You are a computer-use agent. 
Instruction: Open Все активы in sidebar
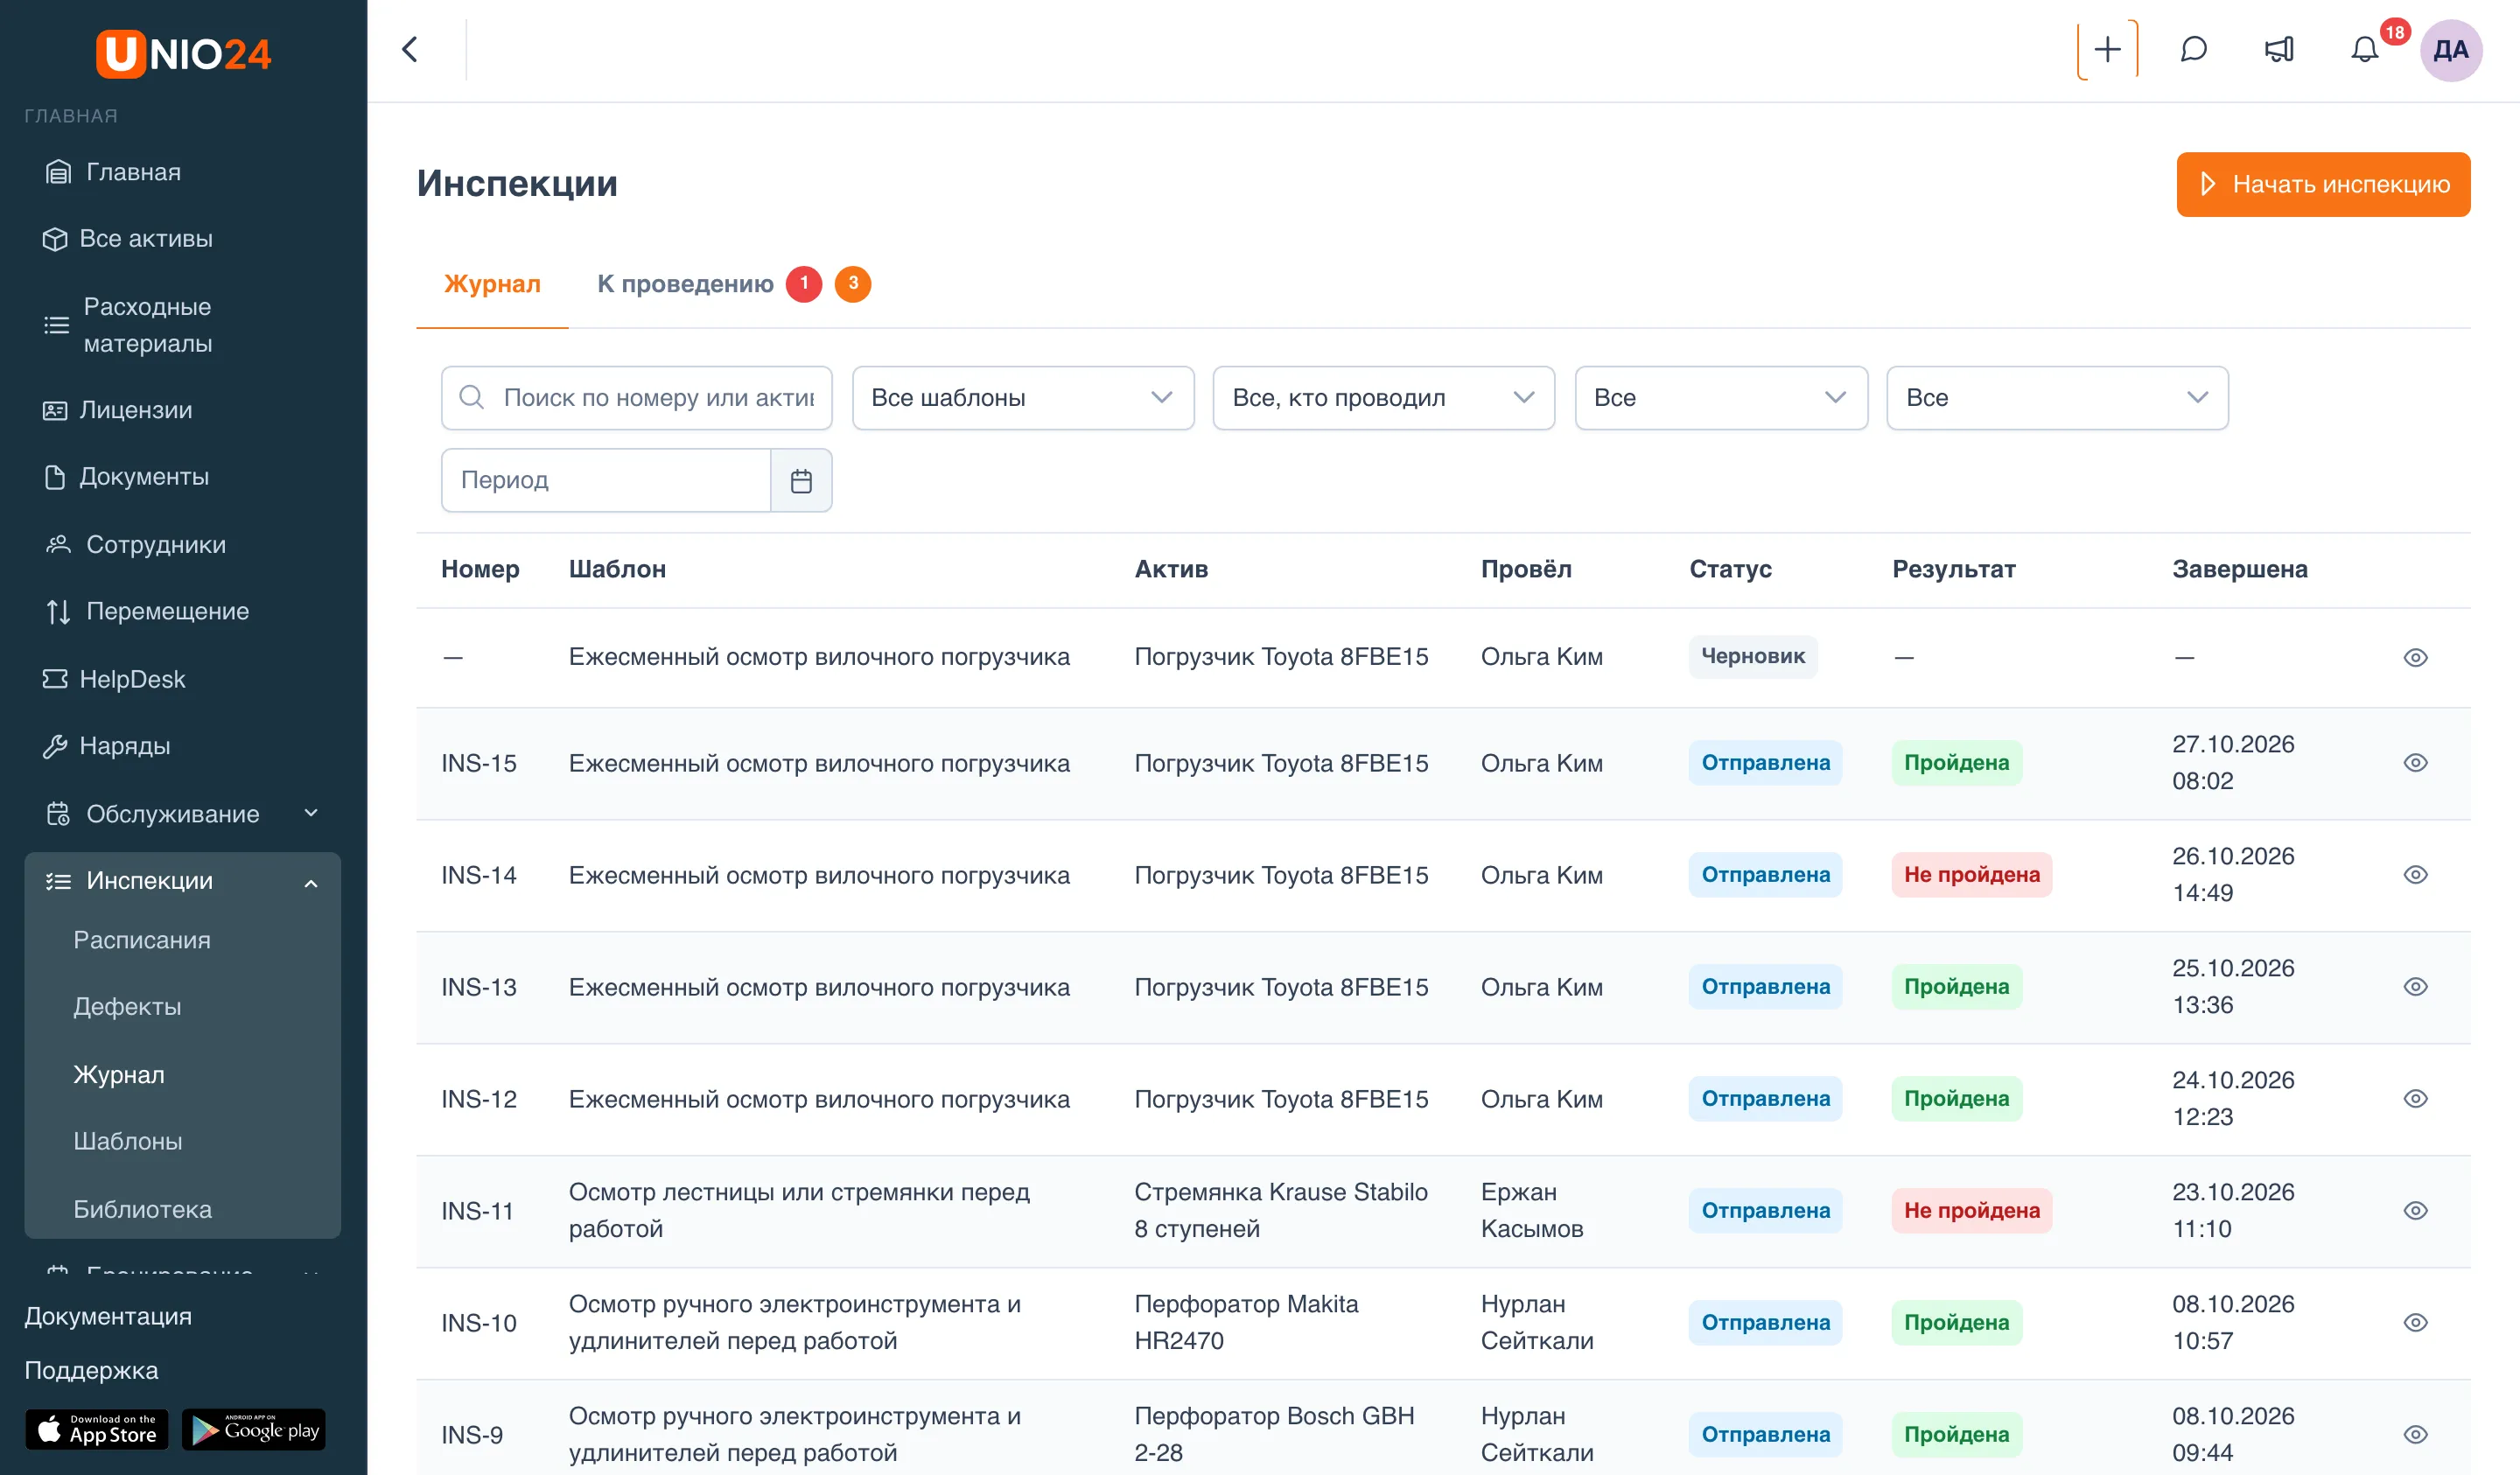(x=127, y=239)
